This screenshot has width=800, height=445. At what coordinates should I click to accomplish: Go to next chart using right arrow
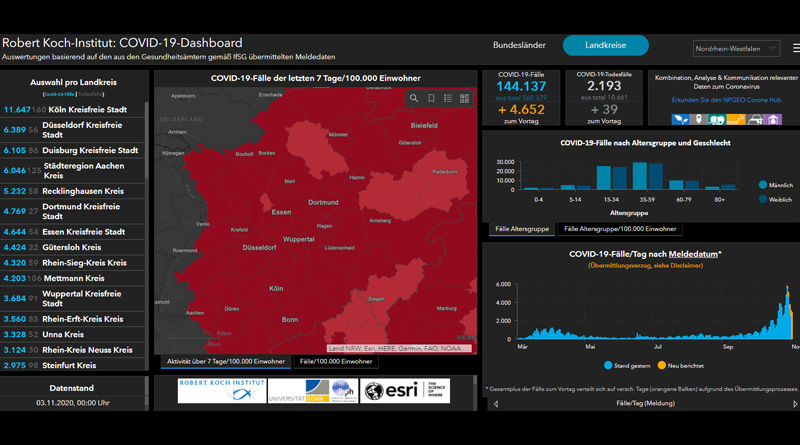tap(795, 404)
